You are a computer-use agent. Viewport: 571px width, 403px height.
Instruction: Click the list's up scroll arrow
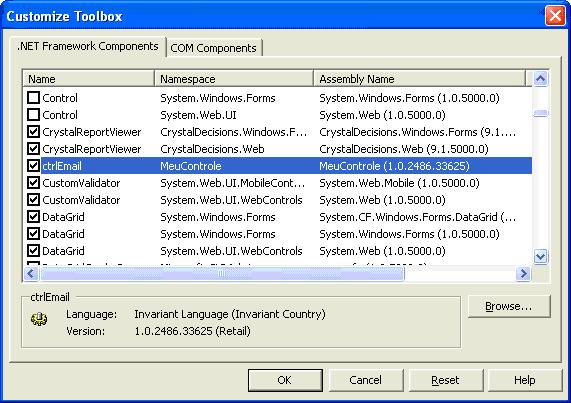[540, 79]
